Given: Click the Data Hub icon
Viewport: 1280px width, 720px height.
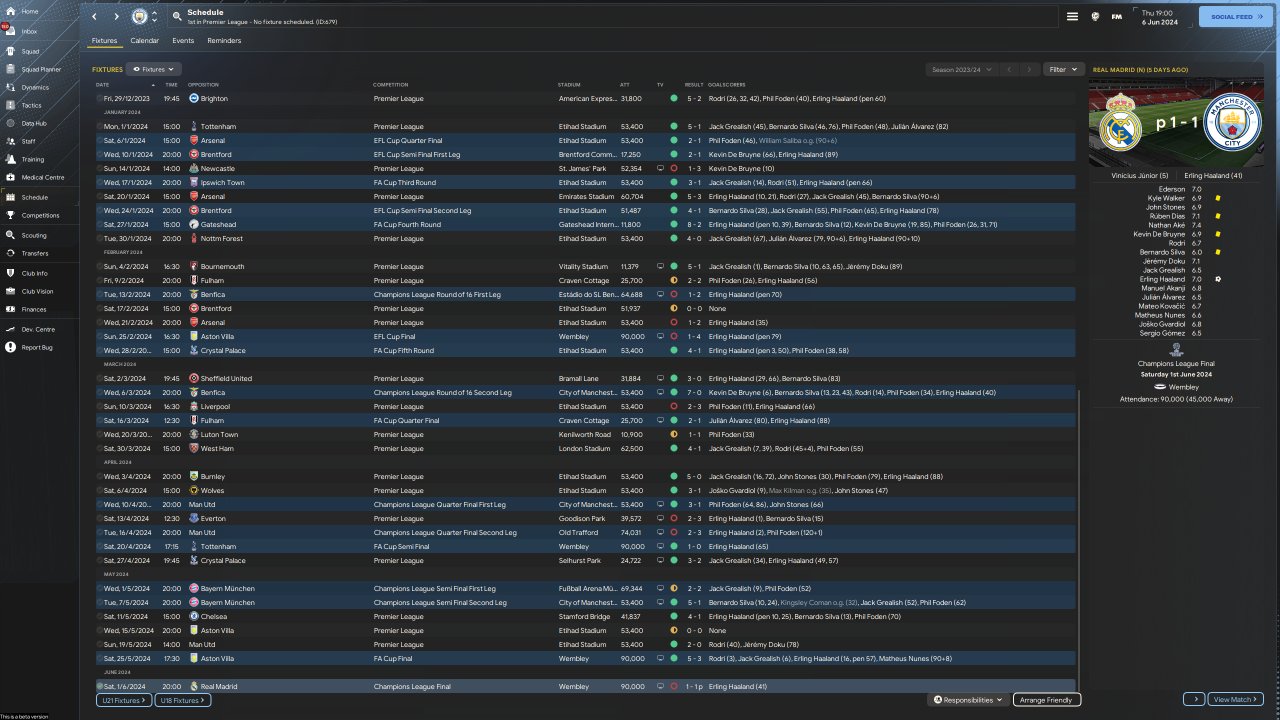Looking at the screenshot, I should [x=9, y=123].
